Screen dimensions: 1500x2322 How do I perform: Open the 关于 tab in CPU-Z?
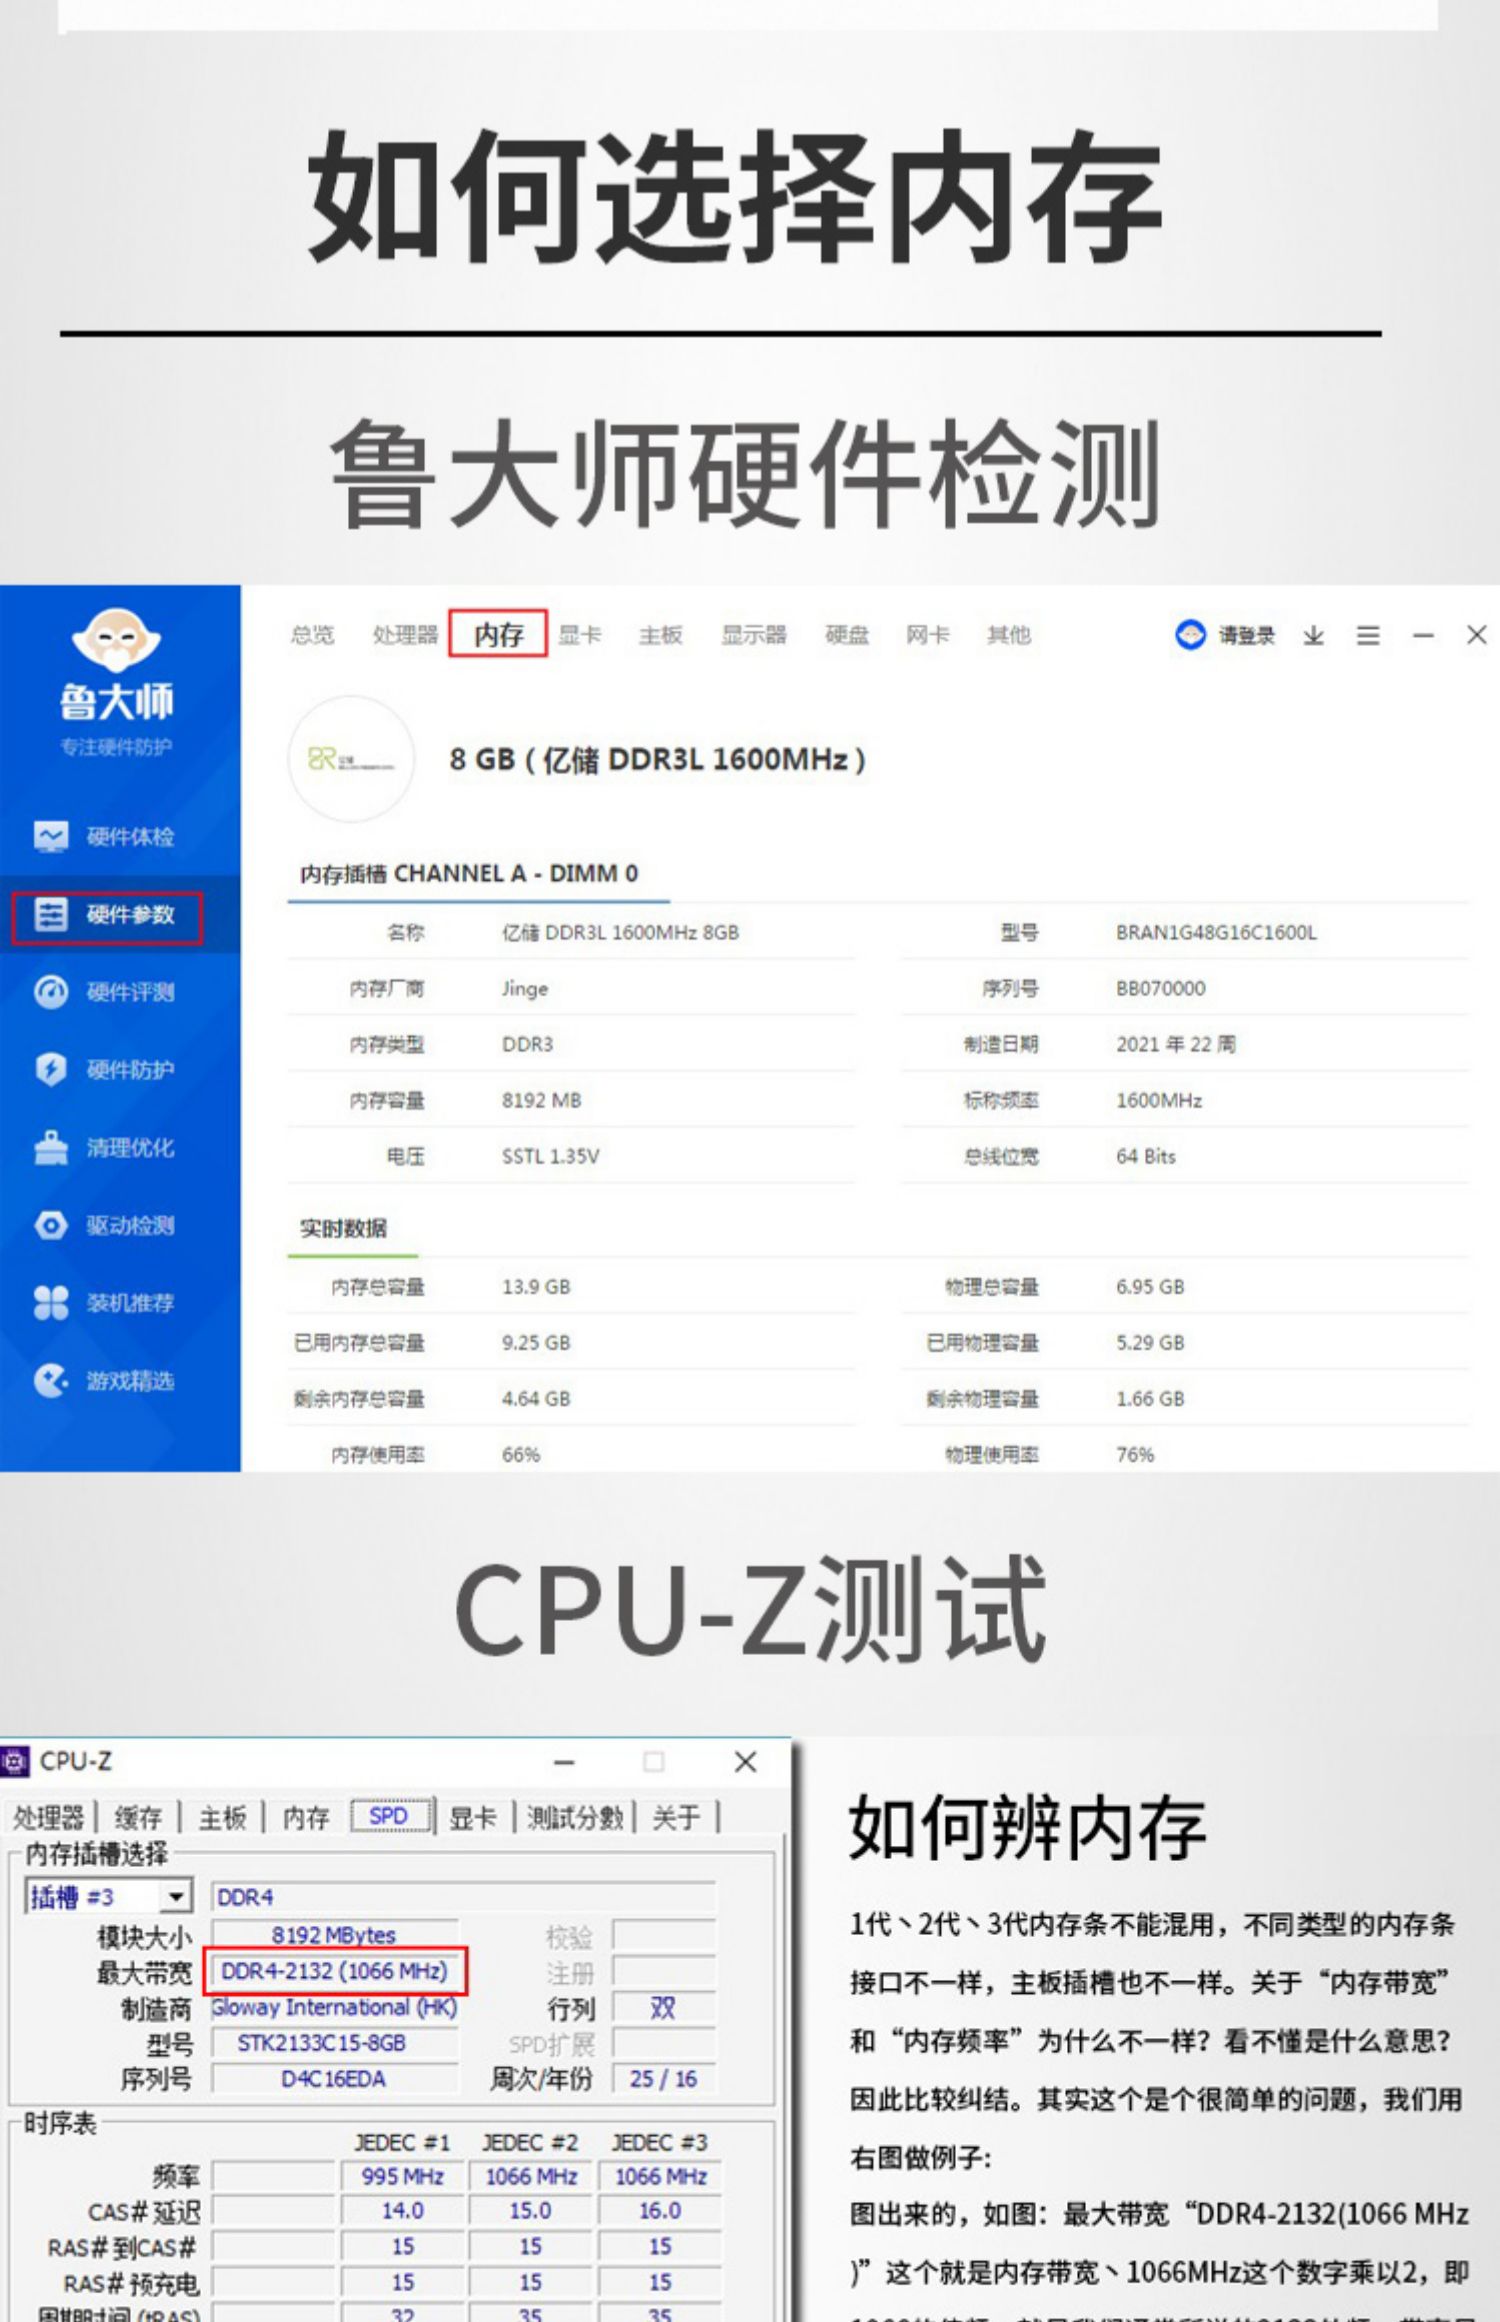(x=676, y=1817)
